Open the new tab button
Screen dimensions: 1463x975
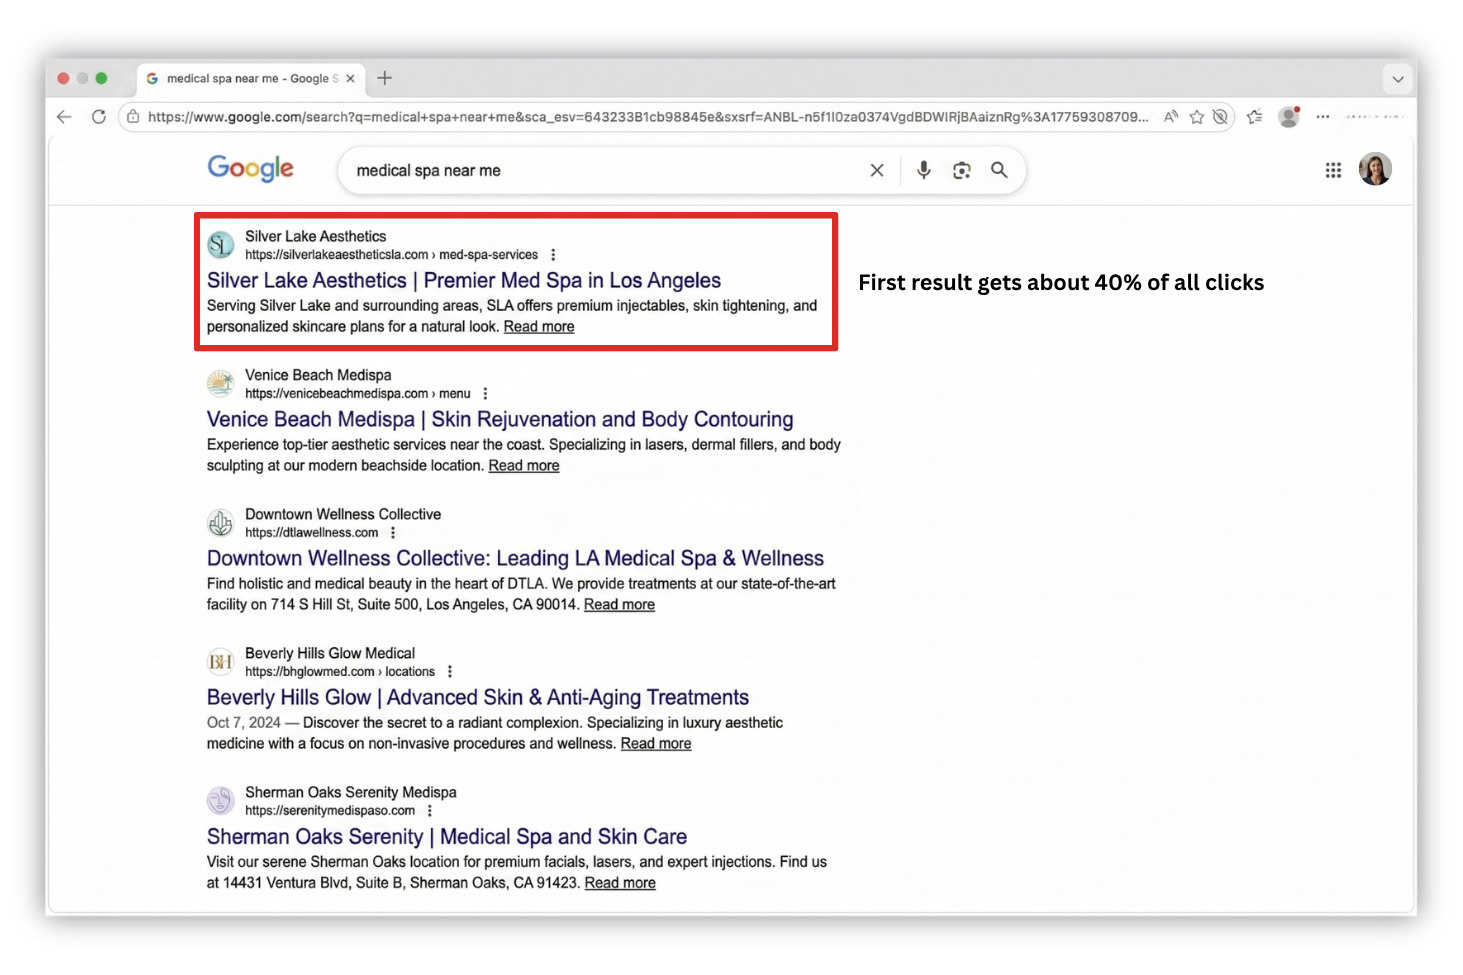tap(385, 78)
